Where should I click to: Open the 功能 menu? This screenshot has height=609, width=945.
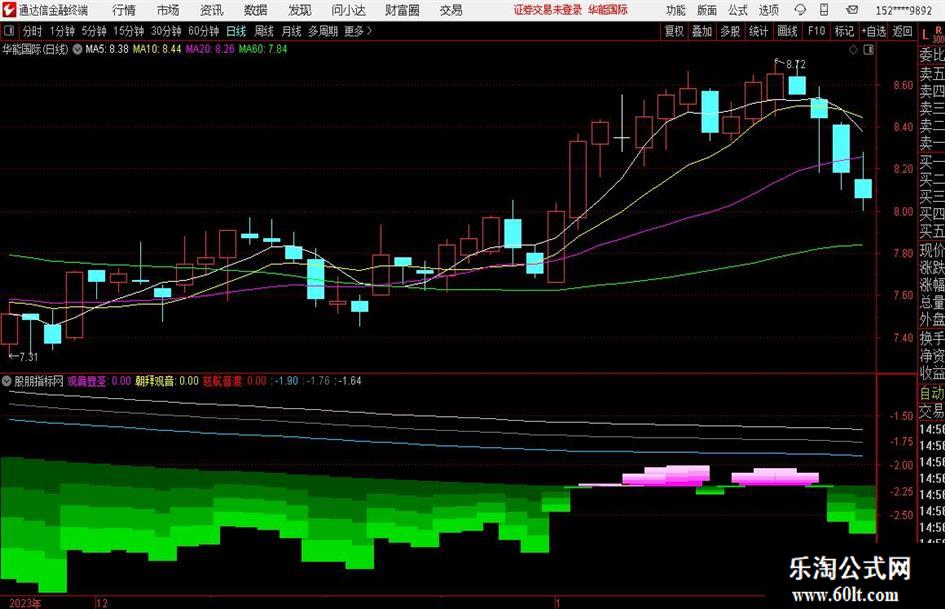tap(676, 10)
